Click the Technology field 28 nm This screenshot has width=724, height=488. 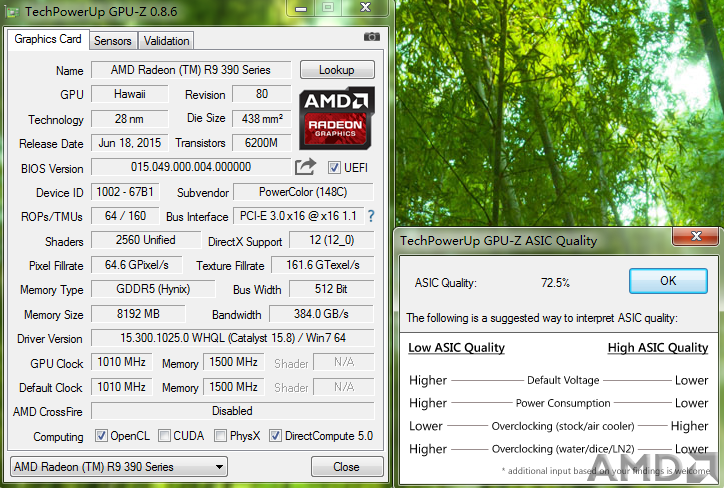coord(130,119)
